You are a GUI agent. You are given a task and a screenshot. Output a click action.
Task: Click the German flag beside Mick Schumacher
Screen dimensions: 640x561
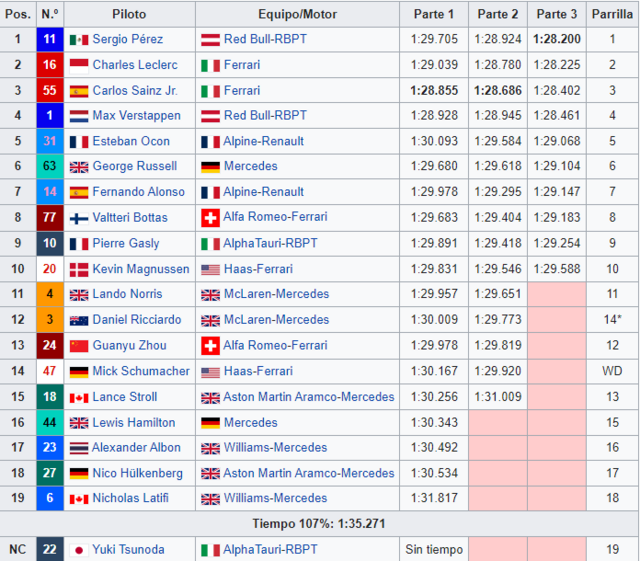[79, 372]
